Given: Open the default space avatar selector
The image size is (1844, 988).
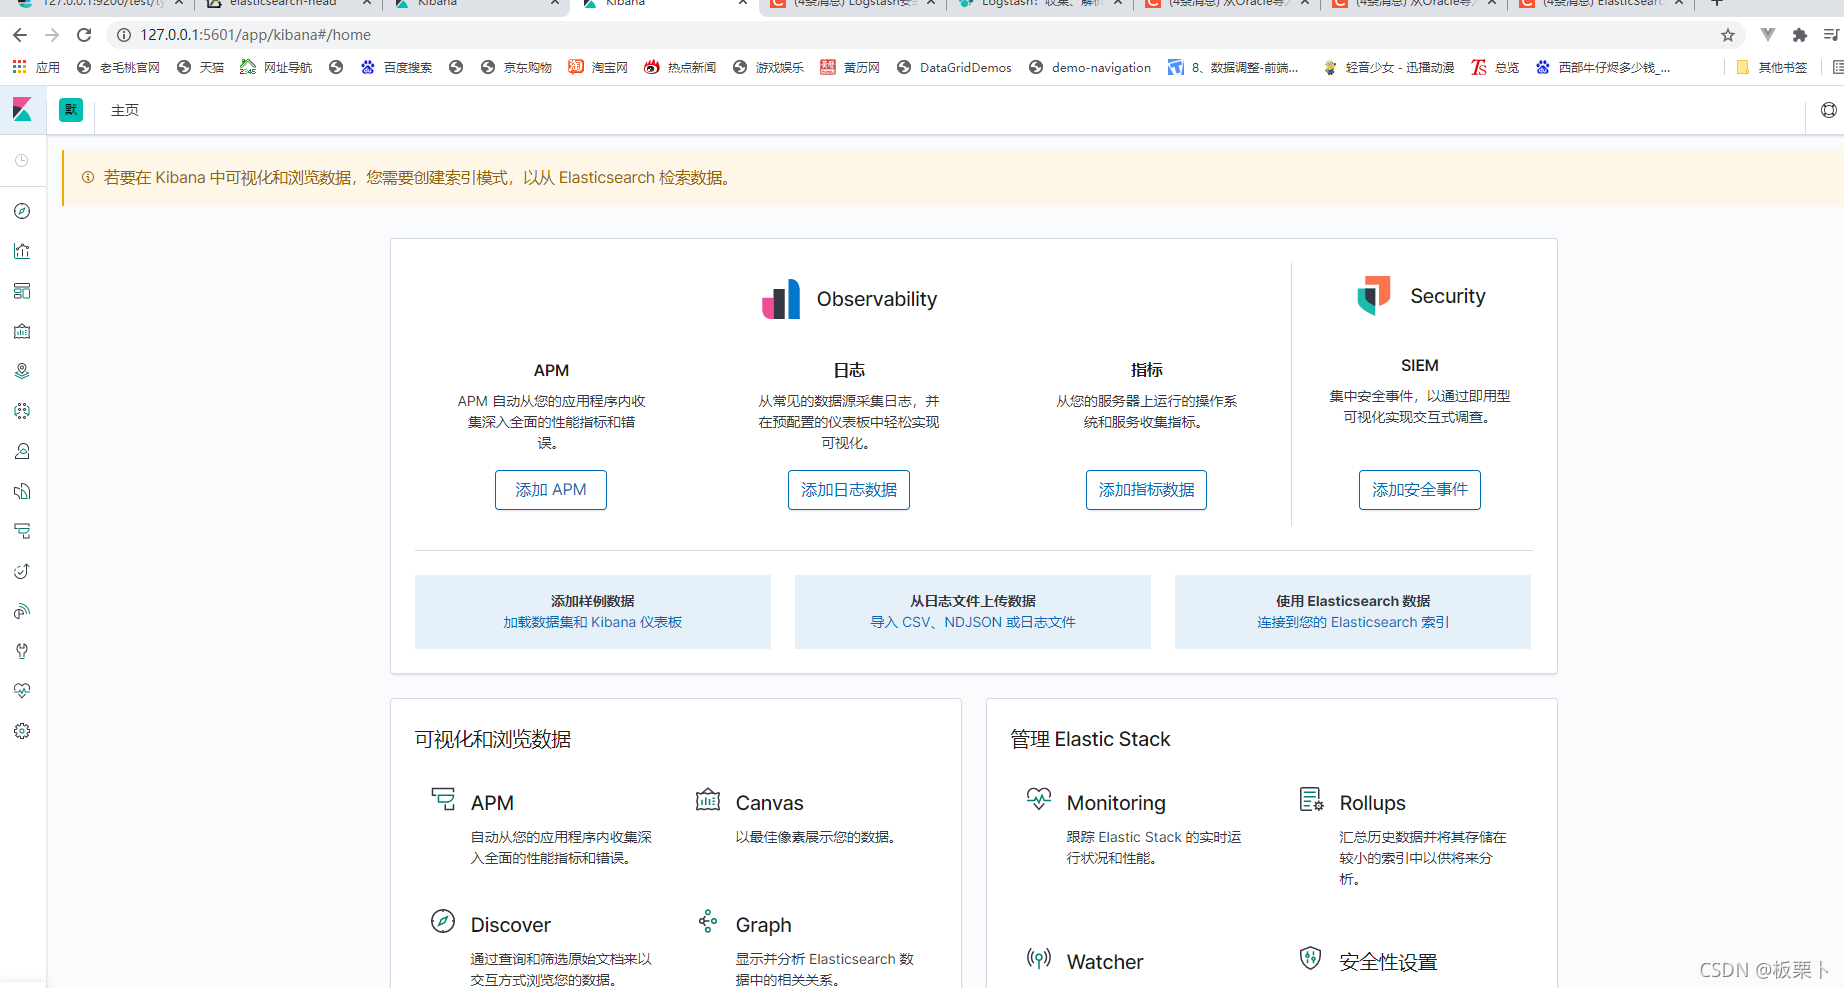Looking at the screenshot, I should [71, 110].
